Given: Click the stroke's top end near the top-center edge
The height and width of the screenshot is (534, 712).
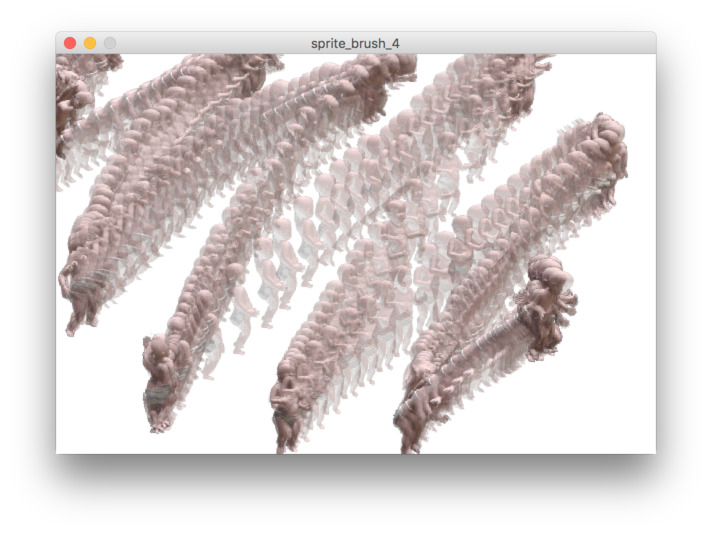Looking at the screenshot, I should [x=385, y=68].
